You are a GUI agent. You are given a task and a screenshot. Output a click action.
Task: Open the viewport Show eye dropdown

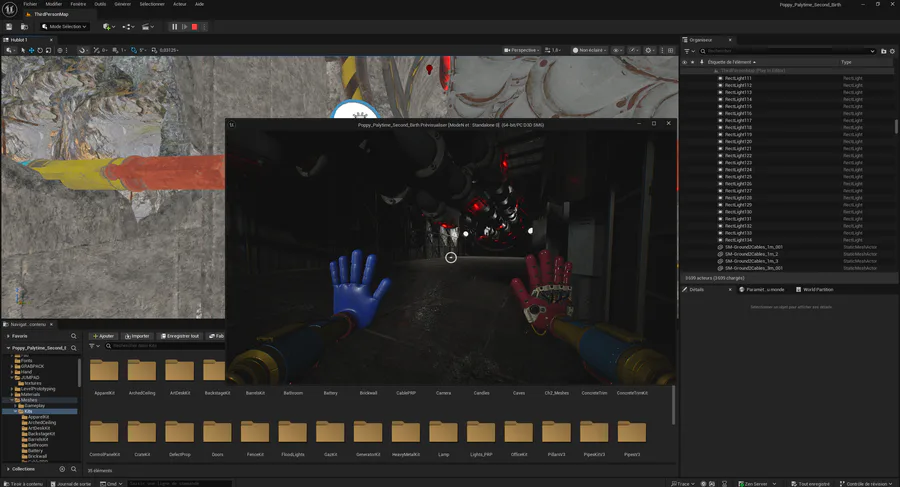click(x=618, y=51)
